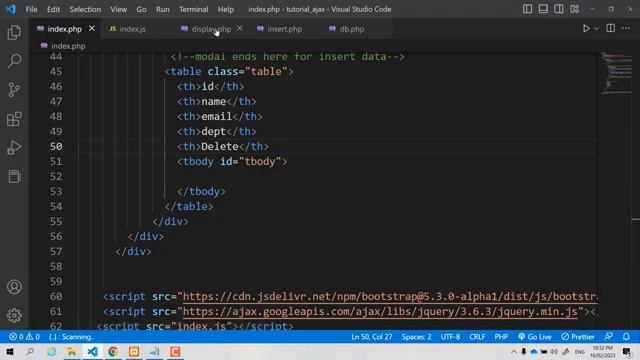The width and height of the screenshot is (640, 360).
Task: Open the taskbar clock and date
Action: tap(602, 351)
